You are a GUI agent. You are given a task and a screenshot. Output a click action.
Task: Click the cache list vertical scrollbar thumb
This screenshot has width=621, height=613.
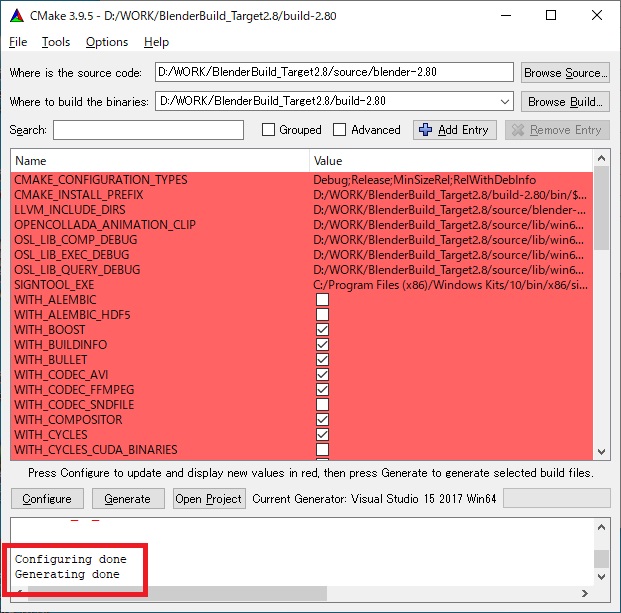pos(602,208)
